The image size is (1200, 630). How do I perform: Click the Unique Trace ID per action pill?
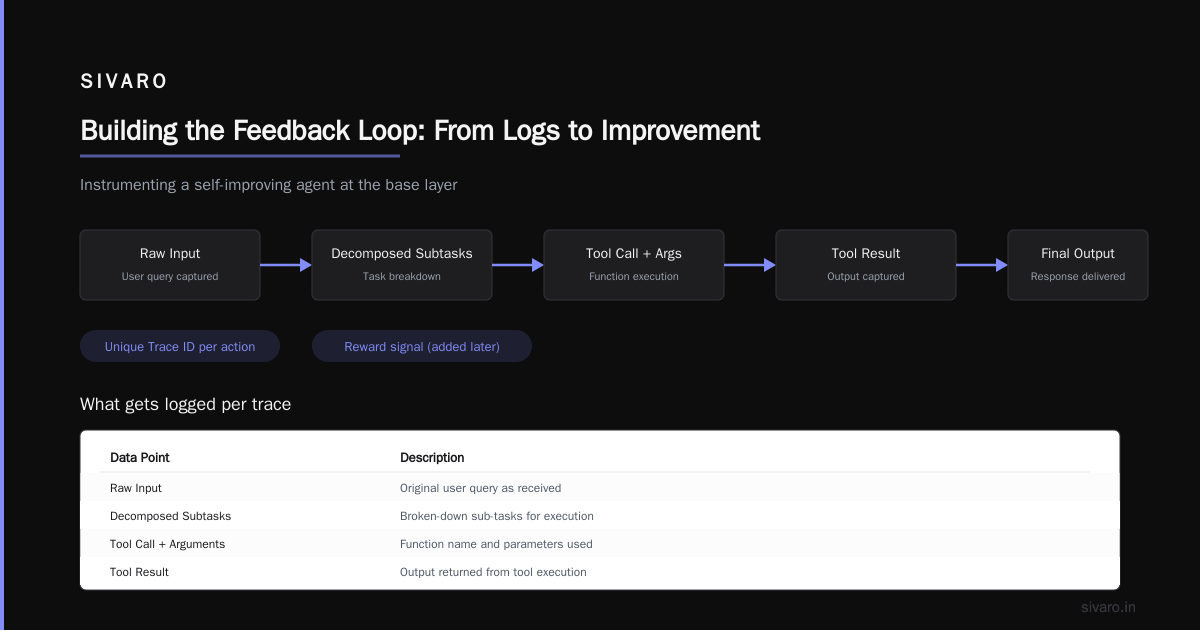pyautogui.click(x=180, y=347)
